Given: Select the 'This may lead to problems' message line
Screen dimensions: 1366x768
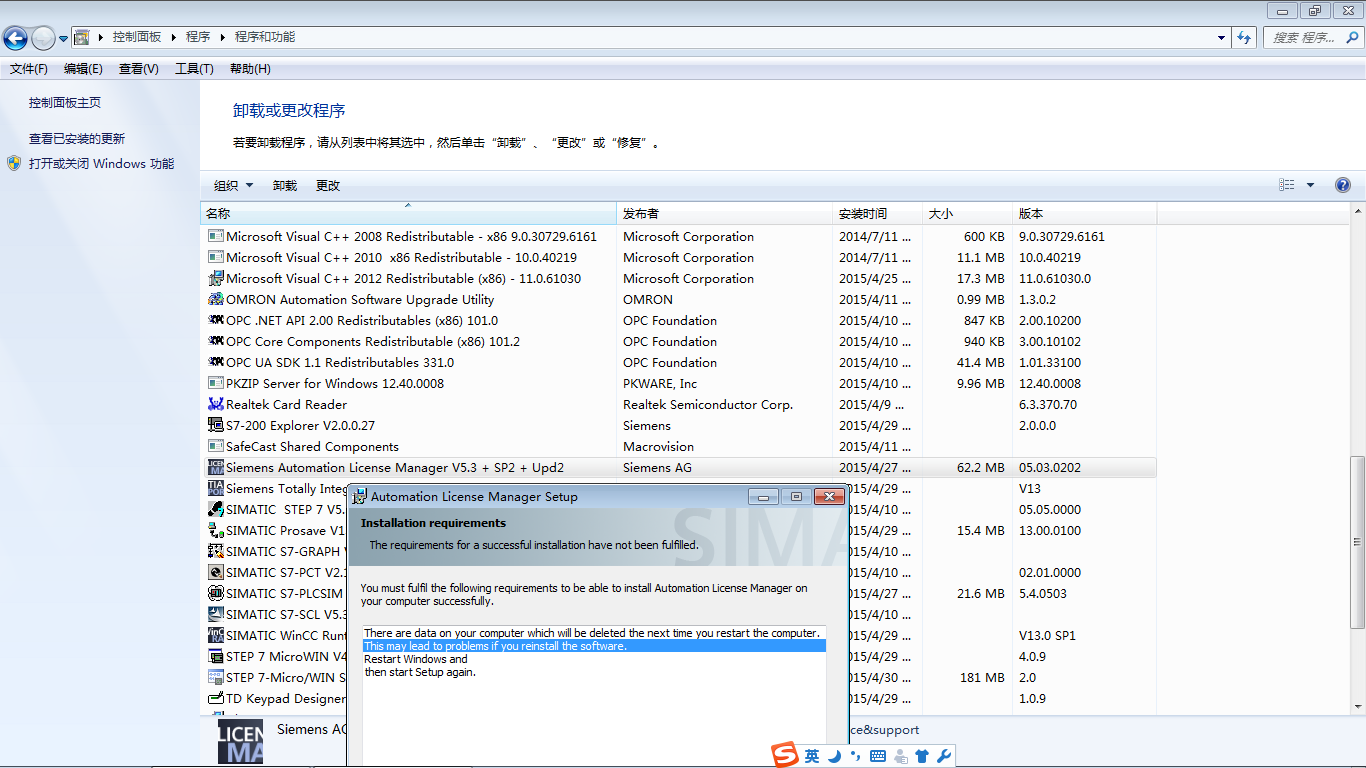Looking at the screenshot, I should 595,646.
